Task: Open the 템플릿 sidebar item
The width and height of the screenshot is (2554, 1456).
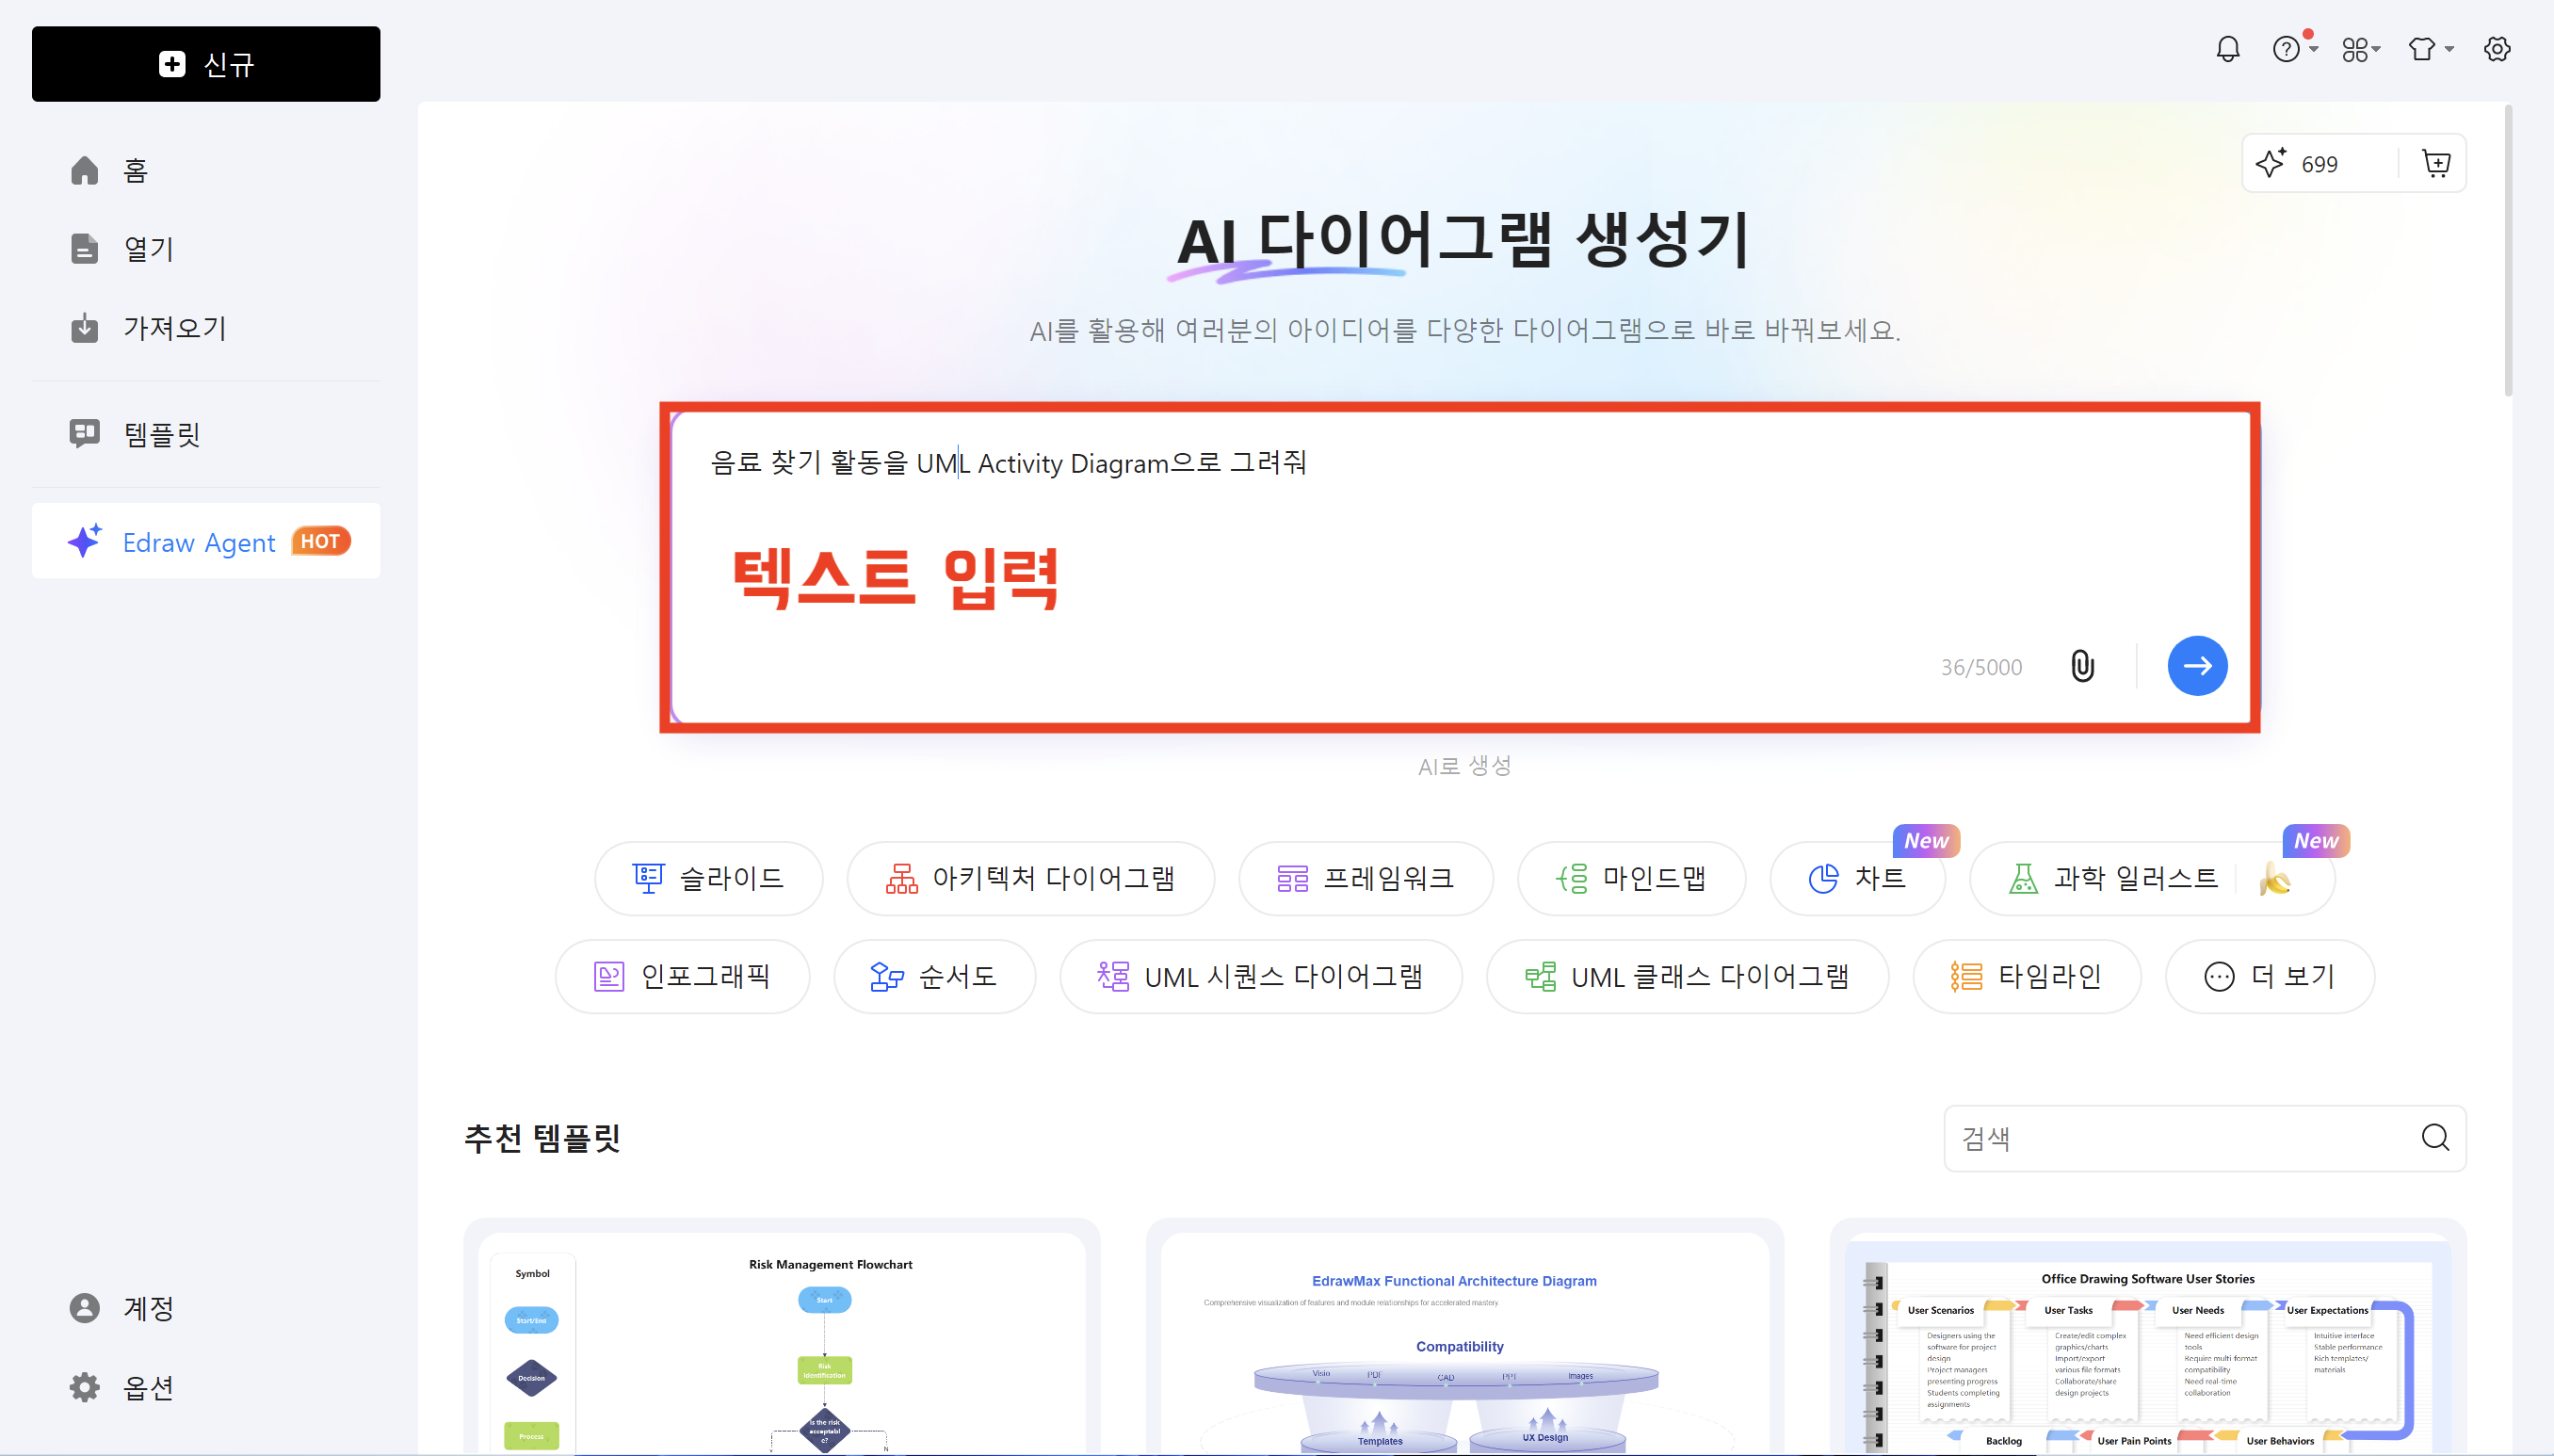Action: point(160,434)
